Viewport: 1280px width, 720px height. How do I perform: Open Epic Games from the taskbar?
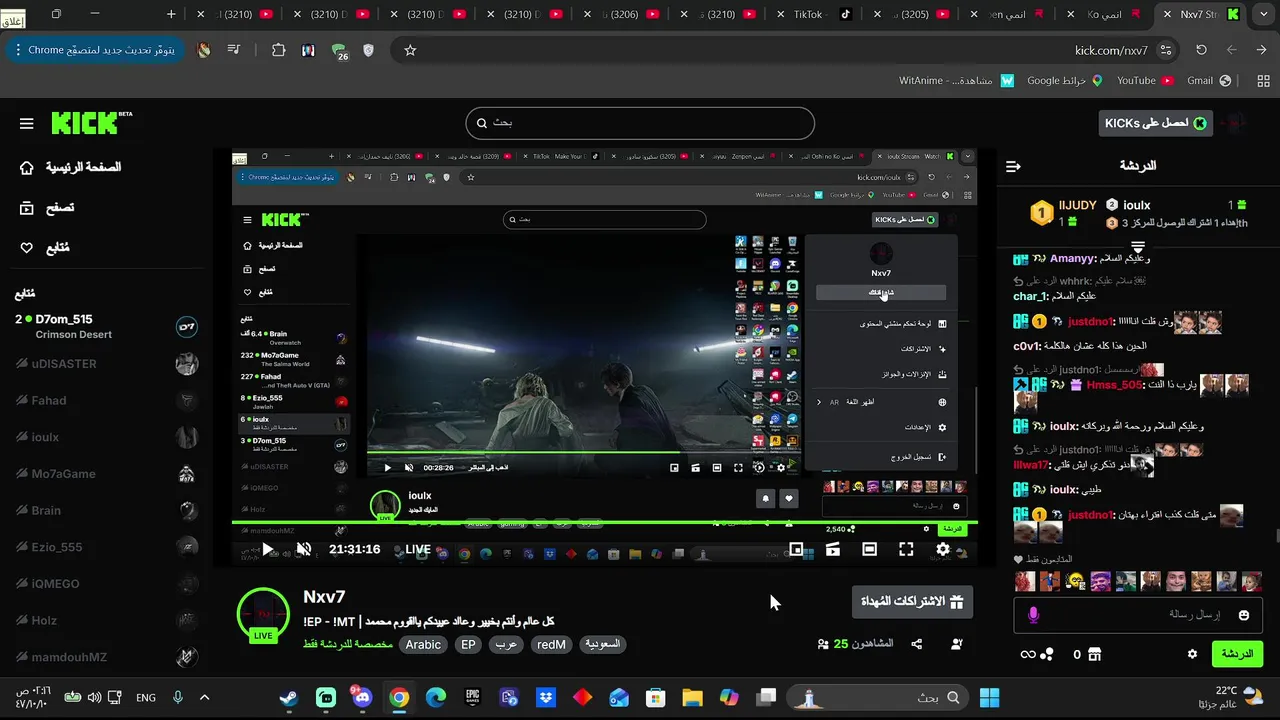472,698
